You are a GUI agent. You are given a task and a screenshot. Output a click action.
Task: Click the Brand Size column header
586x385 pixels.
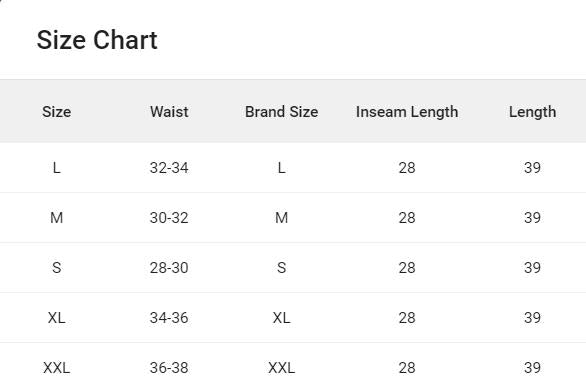(281, 112)
